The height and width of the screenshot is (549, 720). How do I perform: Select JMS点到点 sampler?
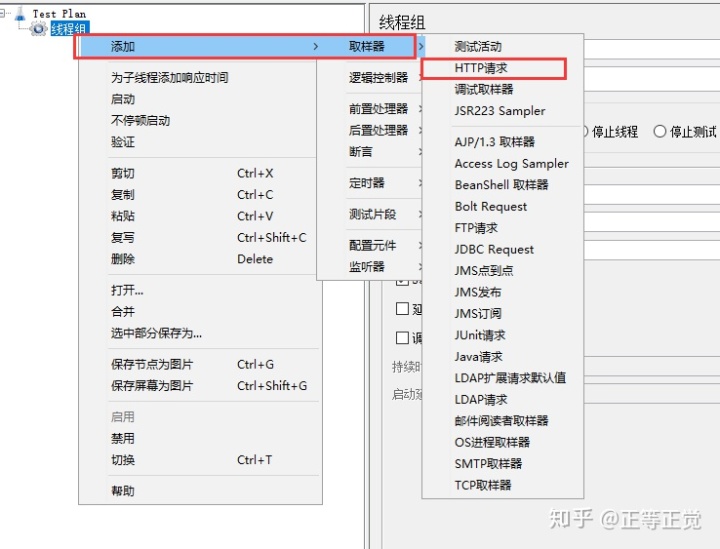point(502,271)
